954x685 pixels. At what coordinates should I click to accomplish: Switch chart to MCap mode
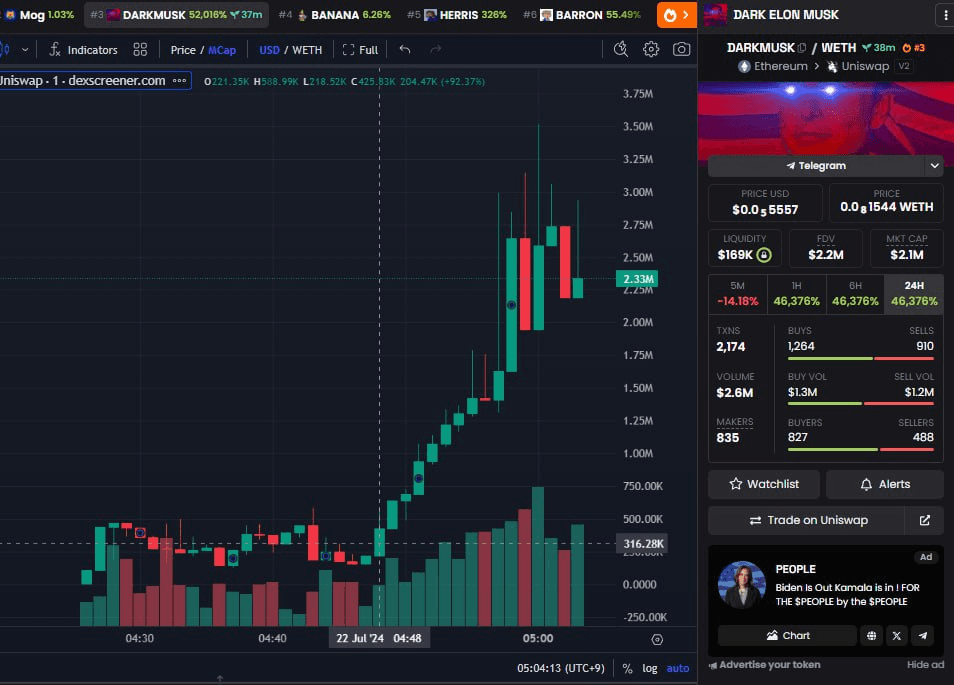coord(222,50)
